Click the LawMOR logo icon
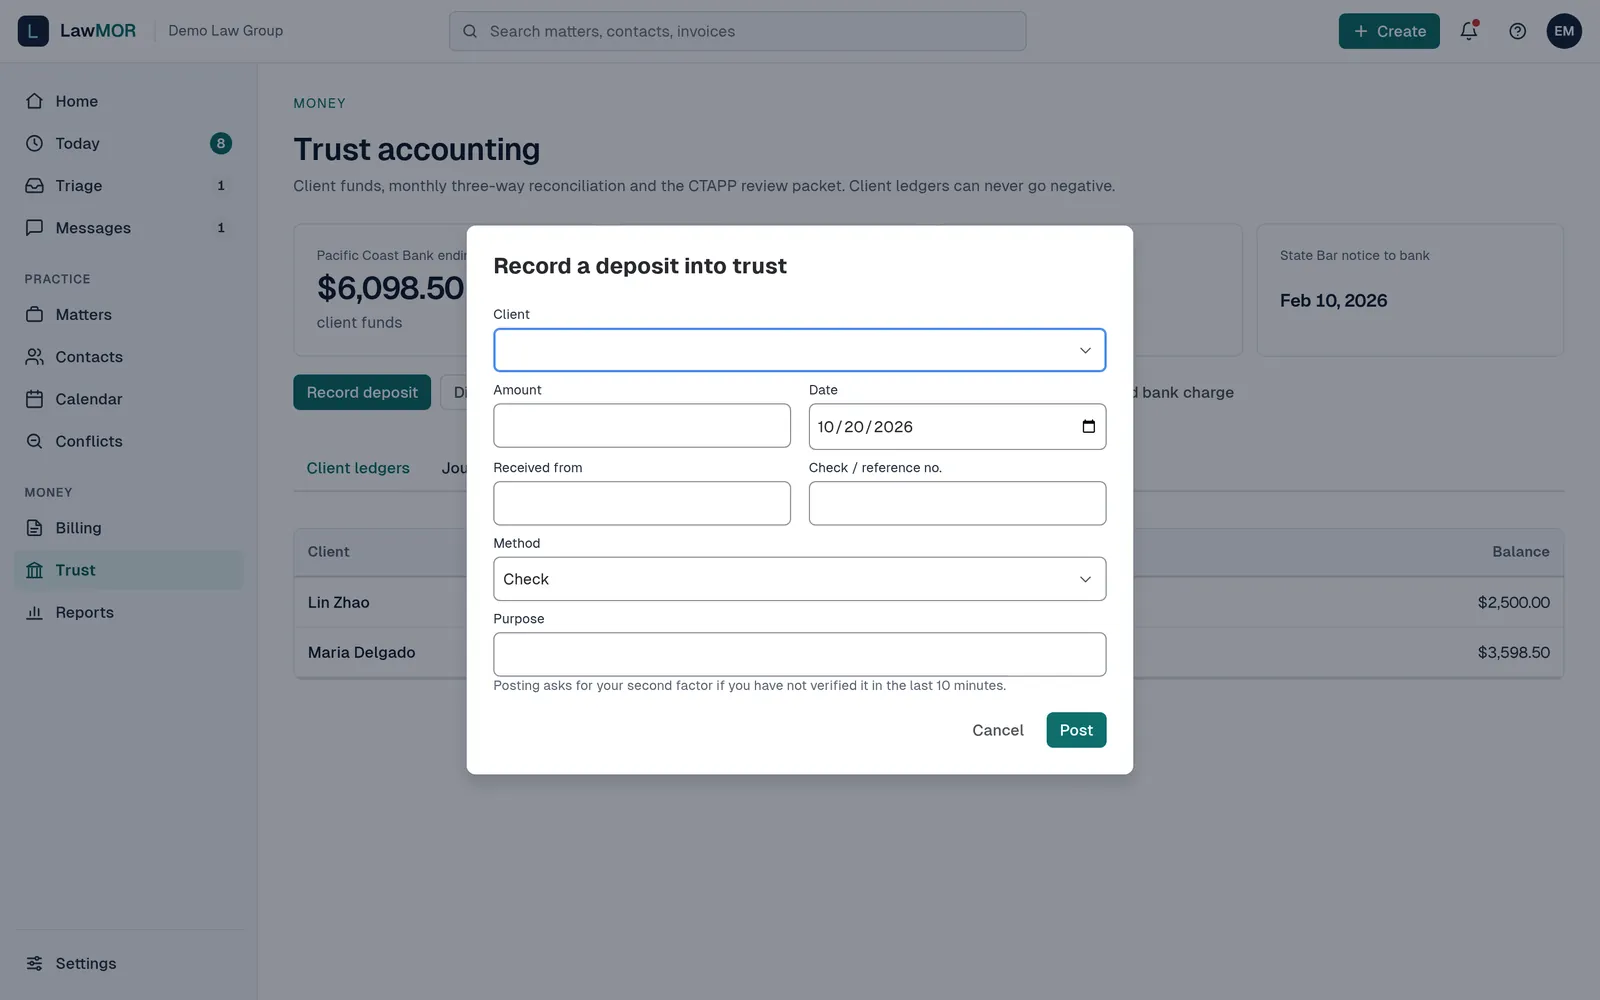Viewport: 1600px width, 1000px height. [33, 31]
